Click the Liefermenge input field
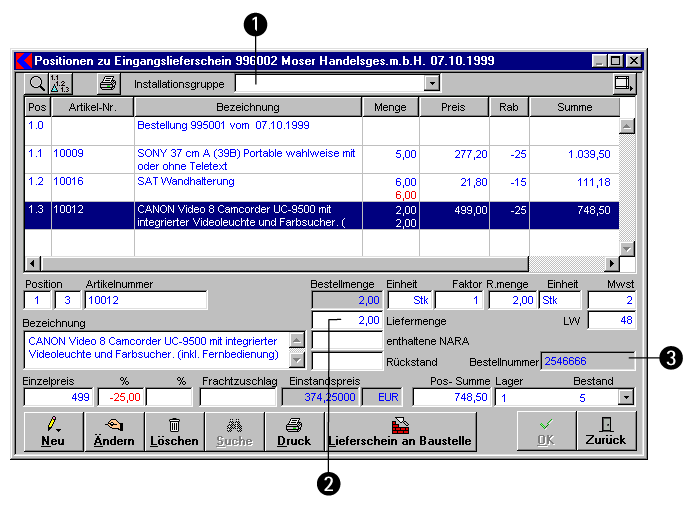This screenshot has height=511, width=698. [347, 321]
